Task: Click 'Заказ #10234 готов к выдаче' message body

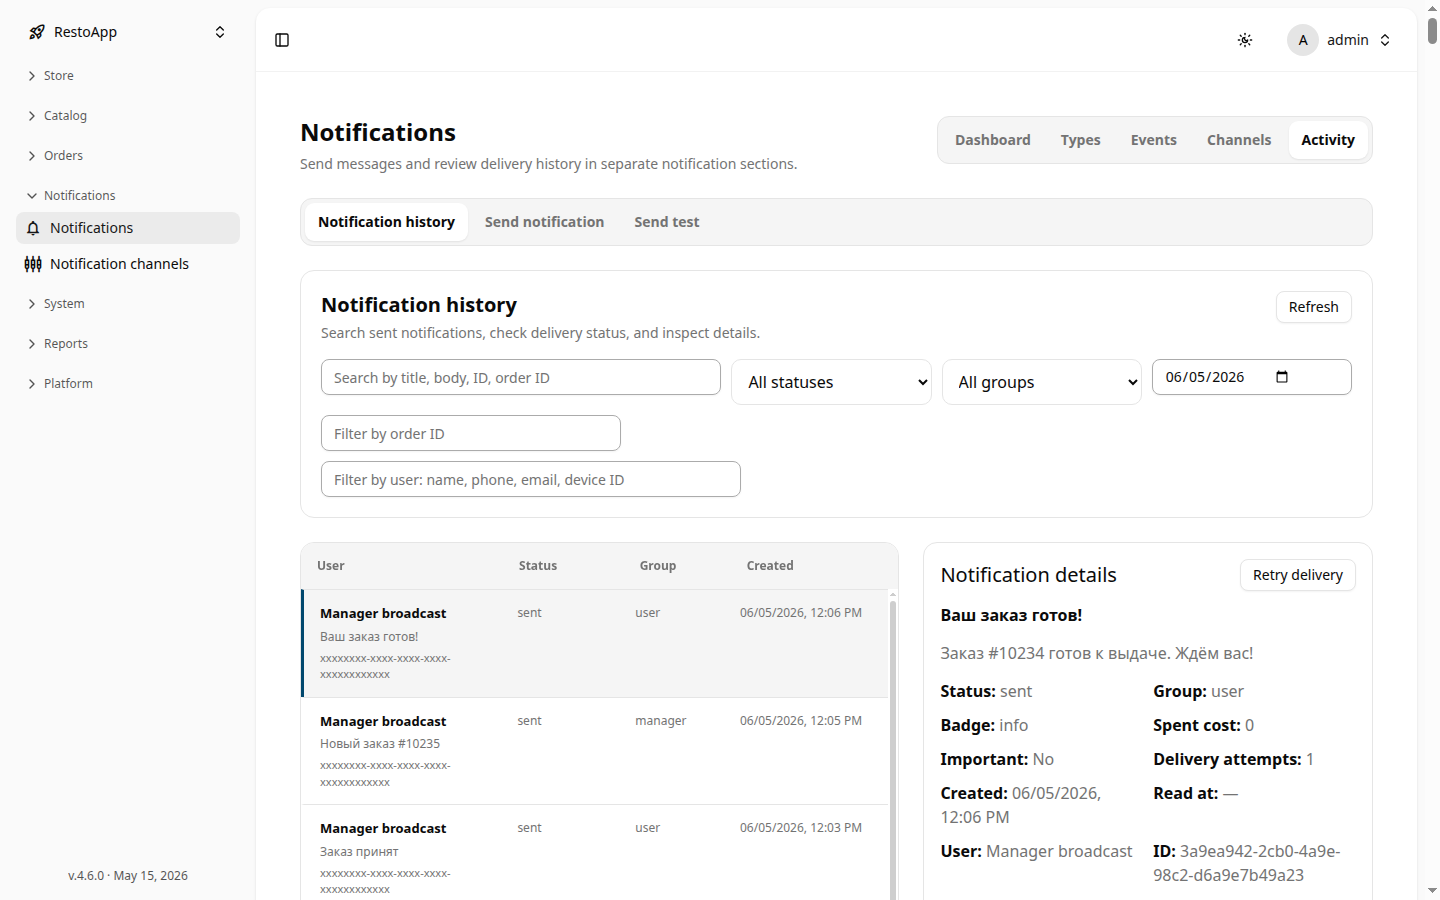Action: [1096, 653]
